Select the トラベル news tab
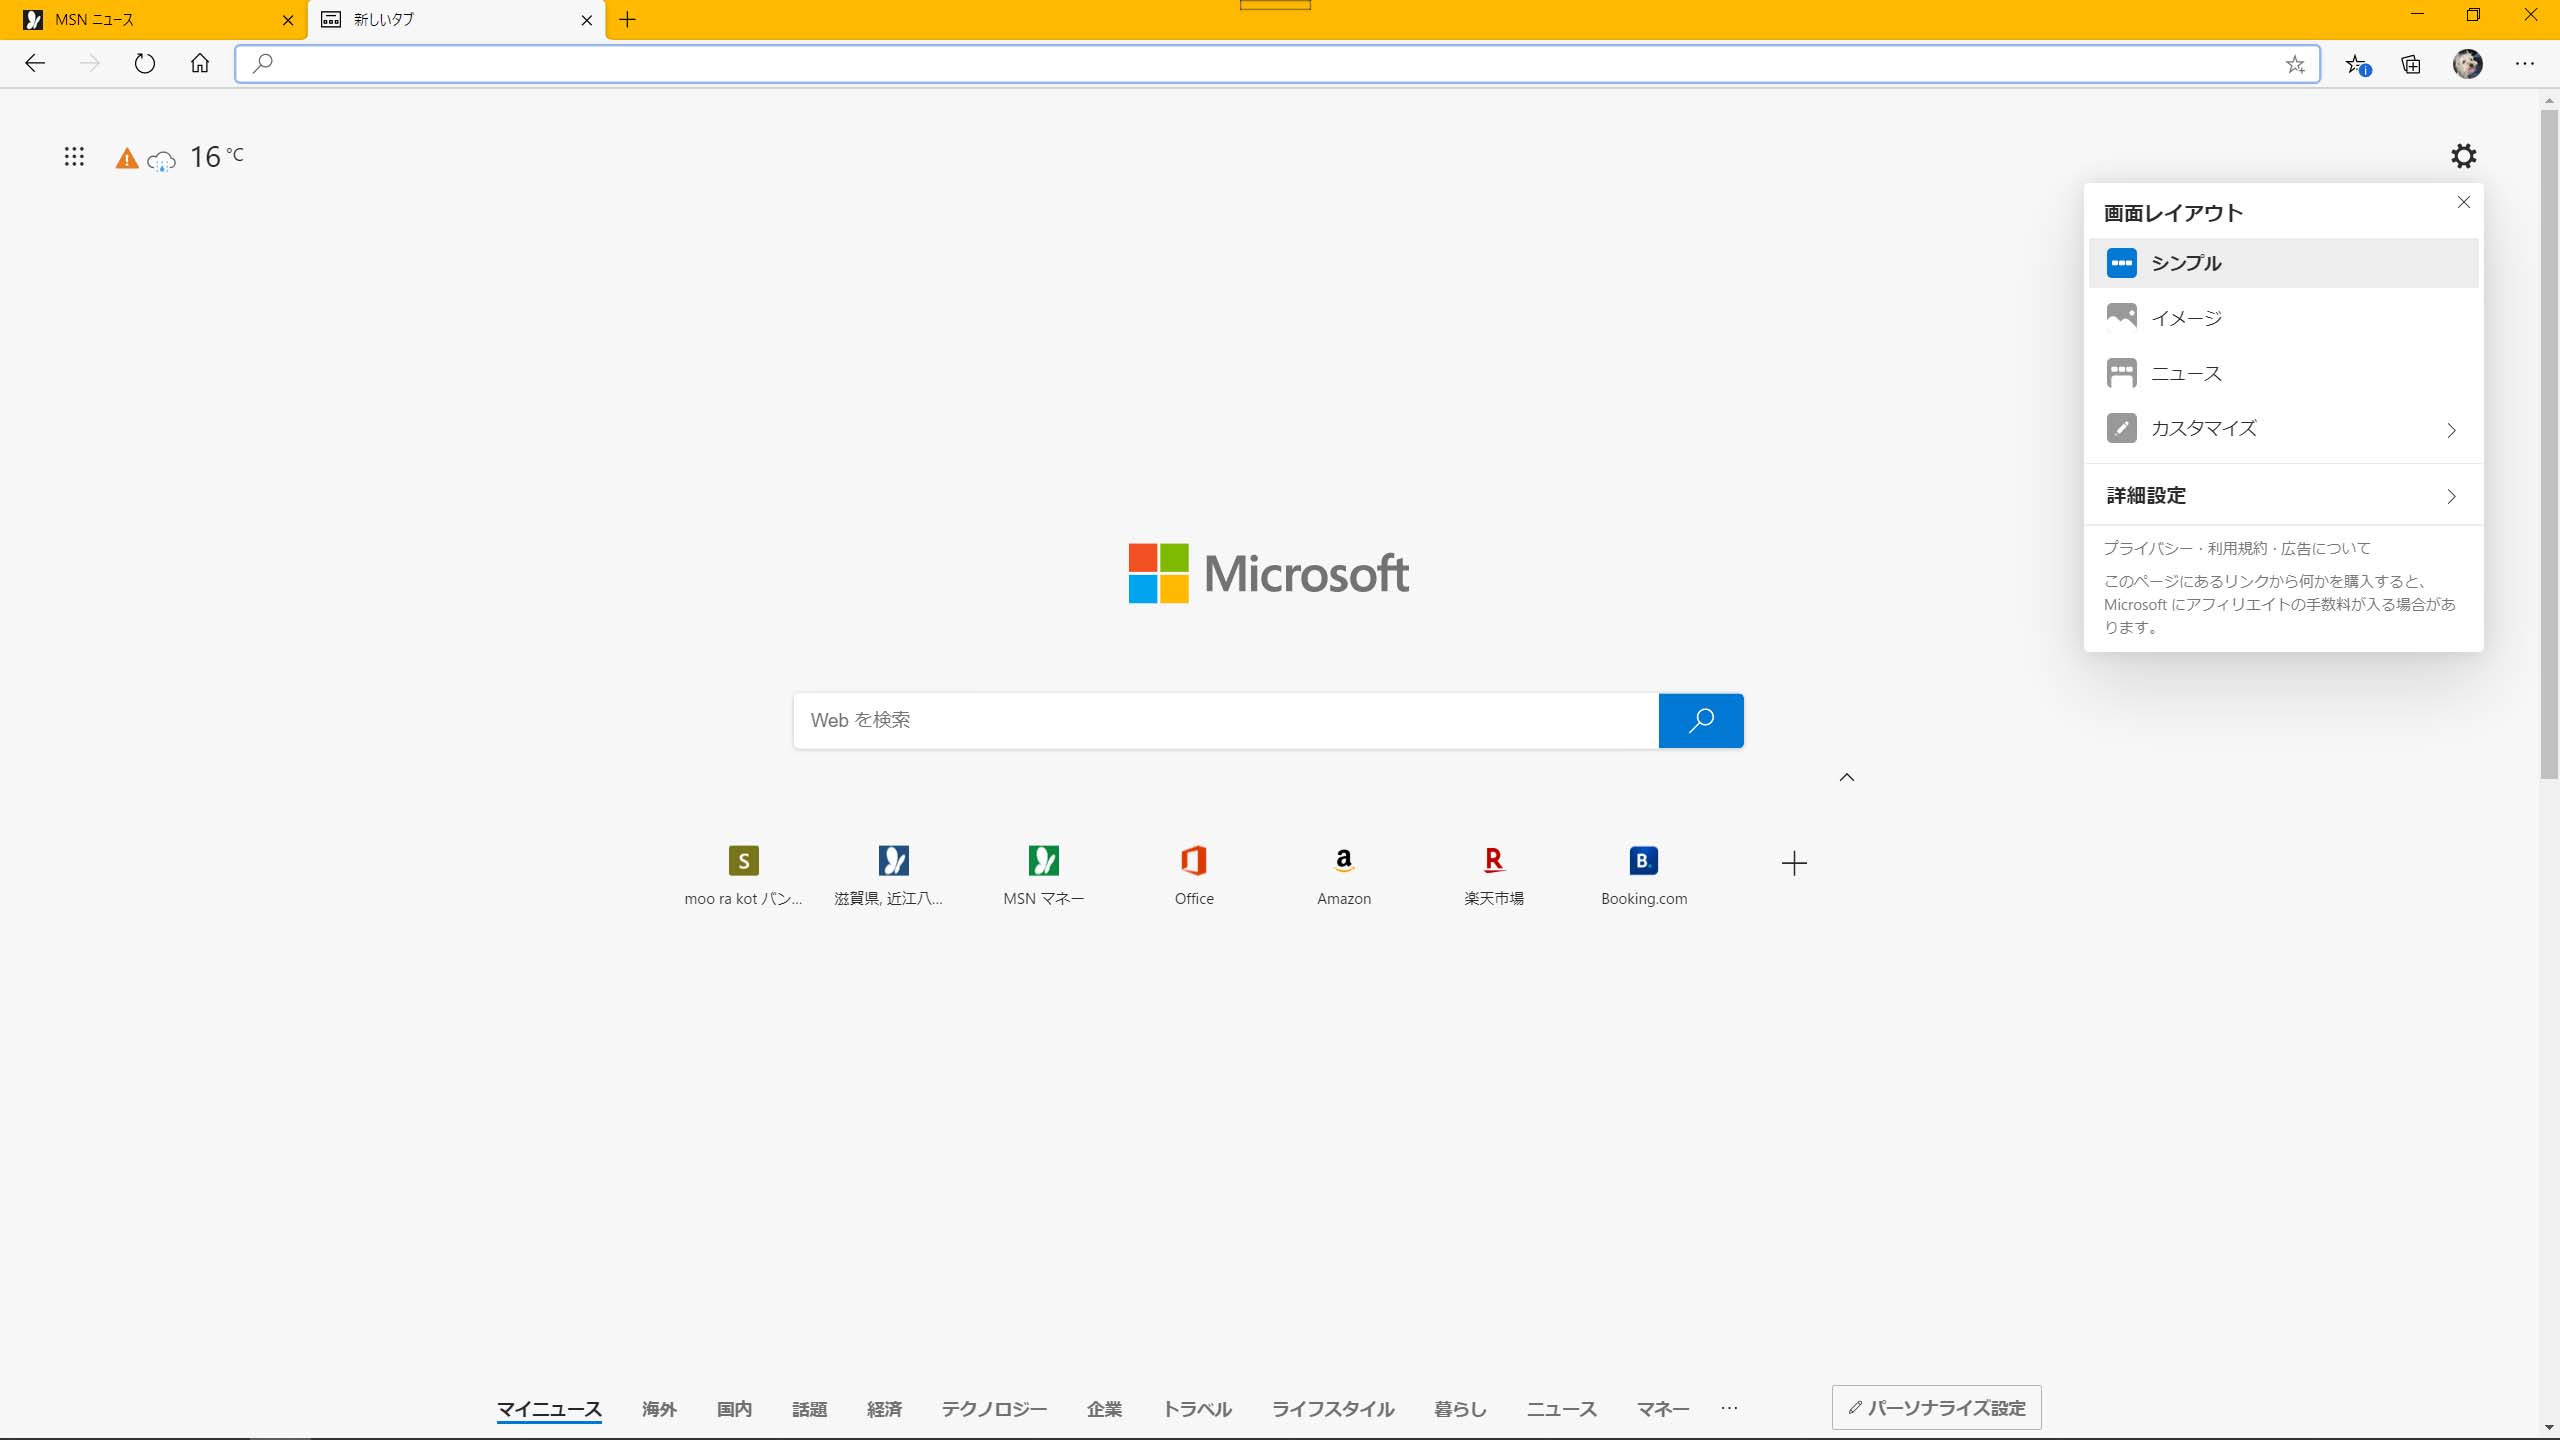2560x1440 pixels. (x=1197, y=1409)
